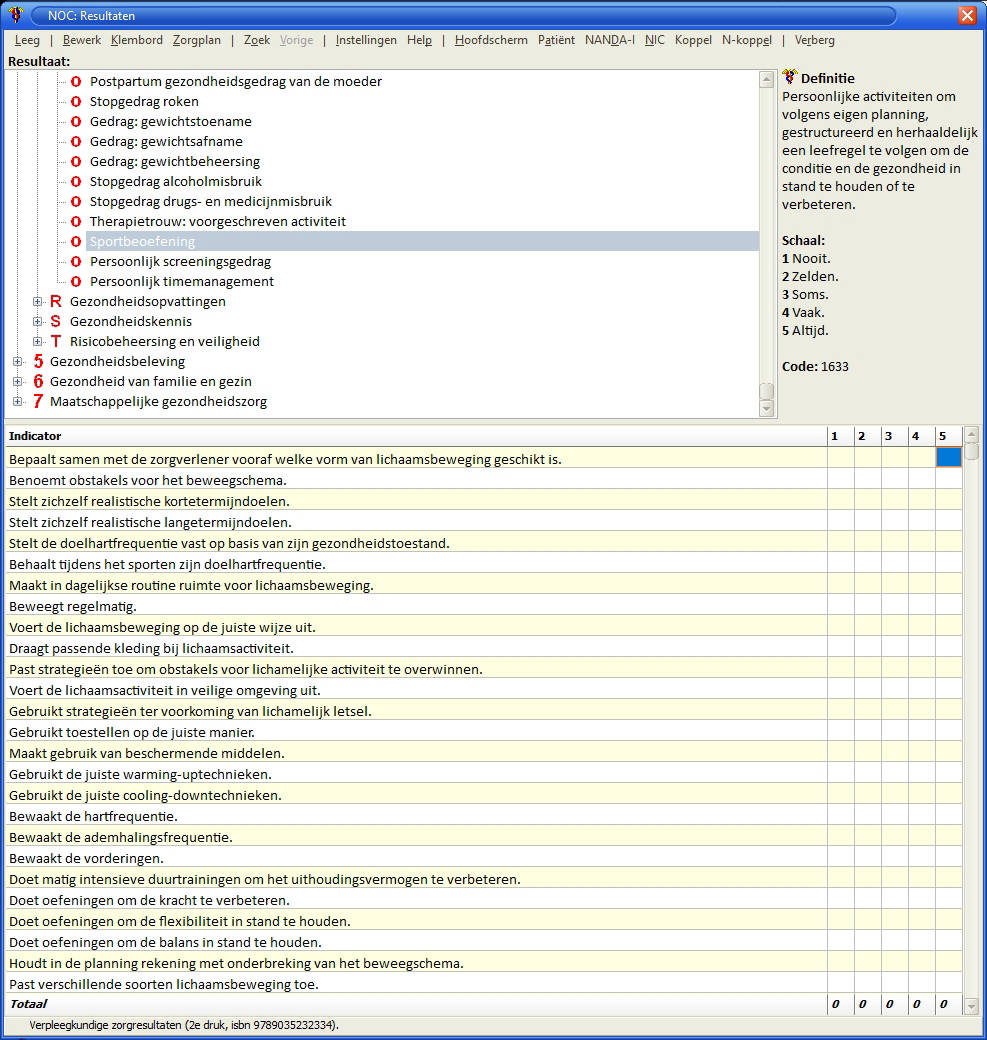Viewport: 987px width, 1040px height.
Task: Click the red O icon beside Stopgedrag roken
Action: click(x=76, y=101)
